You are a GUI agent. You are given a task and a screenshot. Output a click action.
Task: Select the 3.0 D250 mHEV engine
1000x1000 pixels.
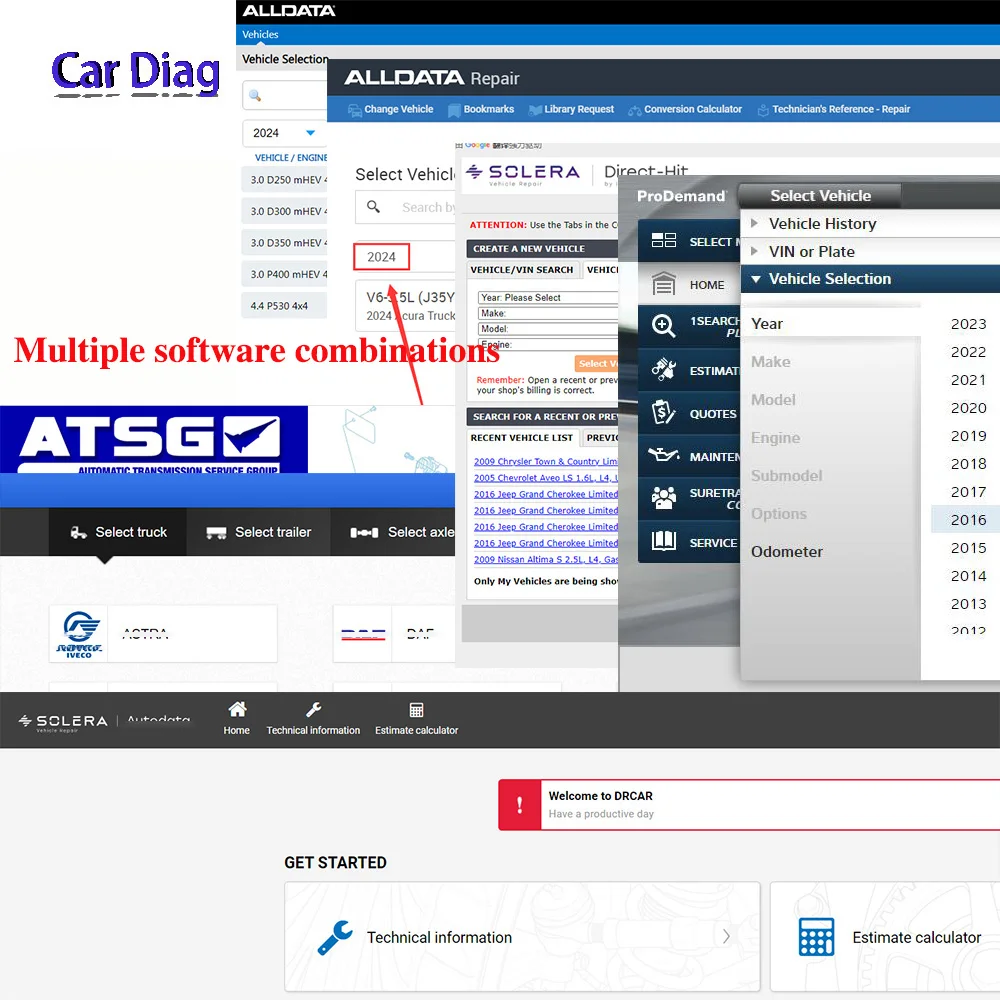(284, 180)
